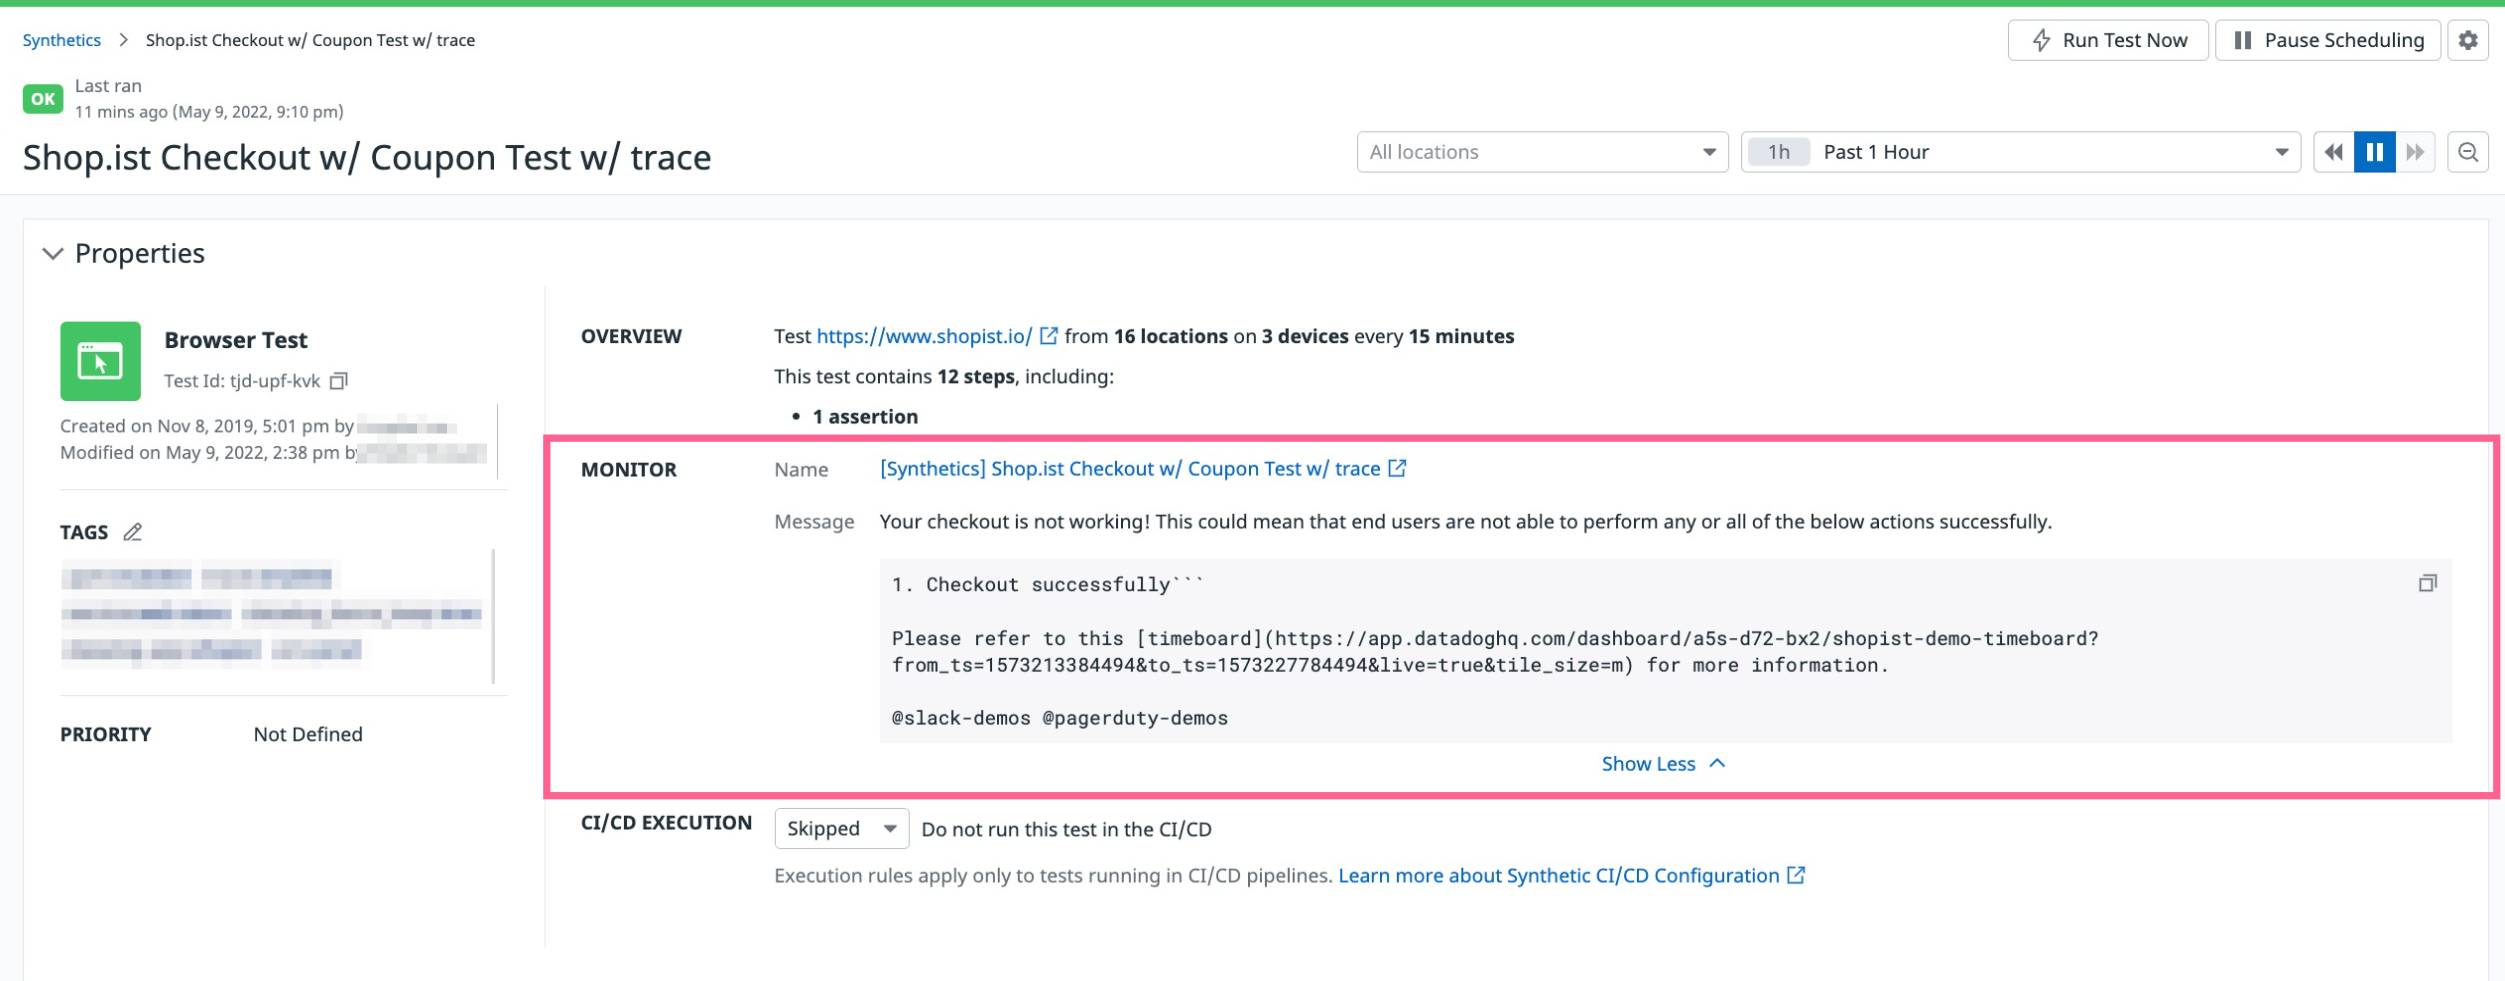The image size is (2505, 981).
Task: Click the '12 steps' text
Action: [976, 377]
